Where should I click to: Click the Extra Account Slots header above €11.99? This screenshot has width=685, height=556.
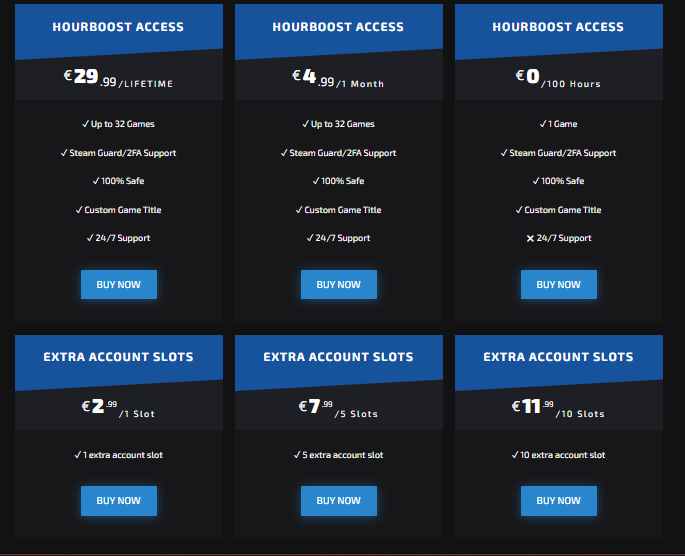point(558,357)
